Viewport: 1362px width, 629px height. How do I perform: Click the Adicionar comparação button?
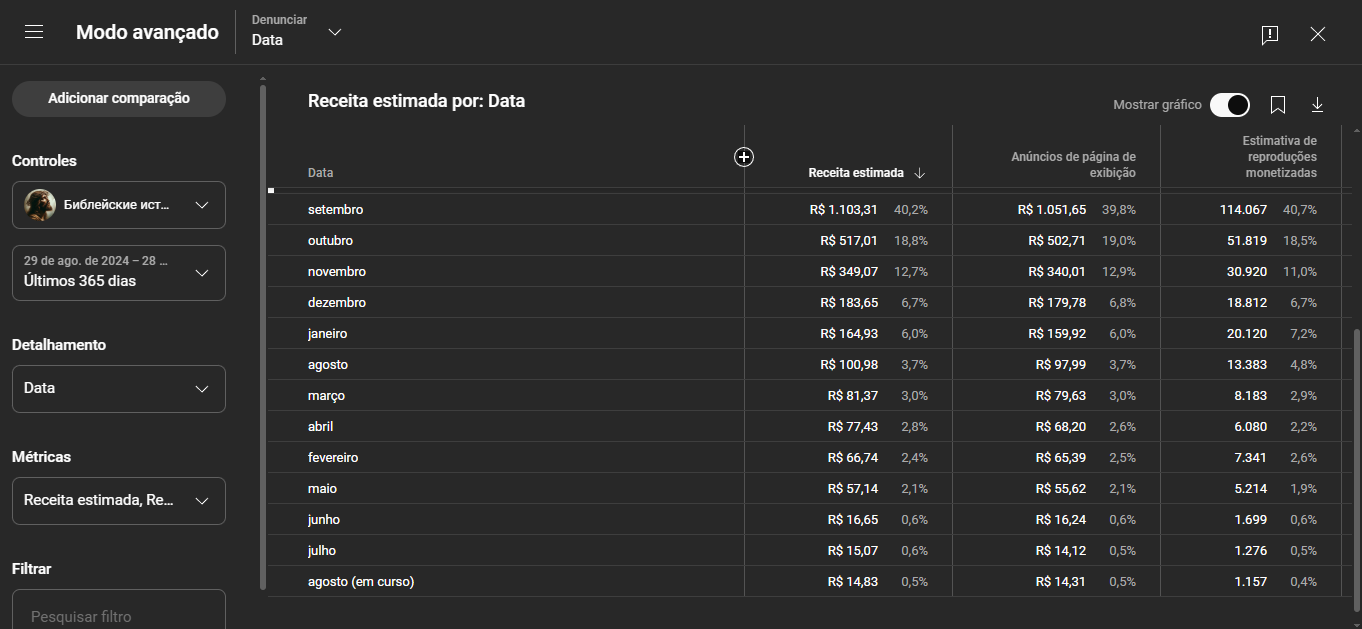tap(119, 99)
